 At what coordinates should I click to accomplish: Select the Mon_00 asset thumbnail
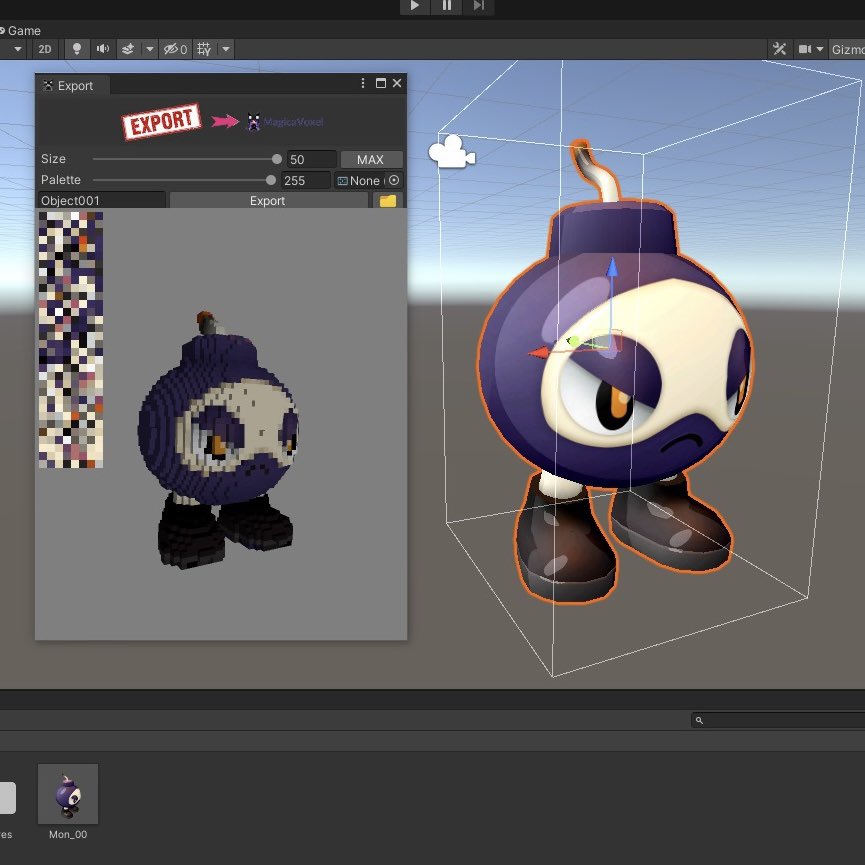(x=68, y=794)
